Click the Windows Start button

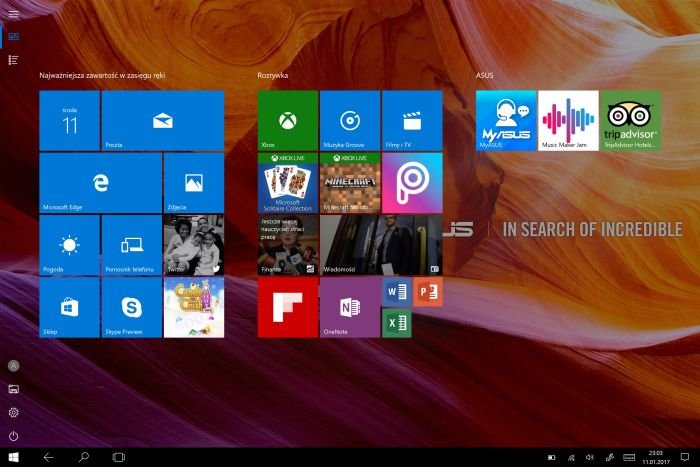[13, 457]
